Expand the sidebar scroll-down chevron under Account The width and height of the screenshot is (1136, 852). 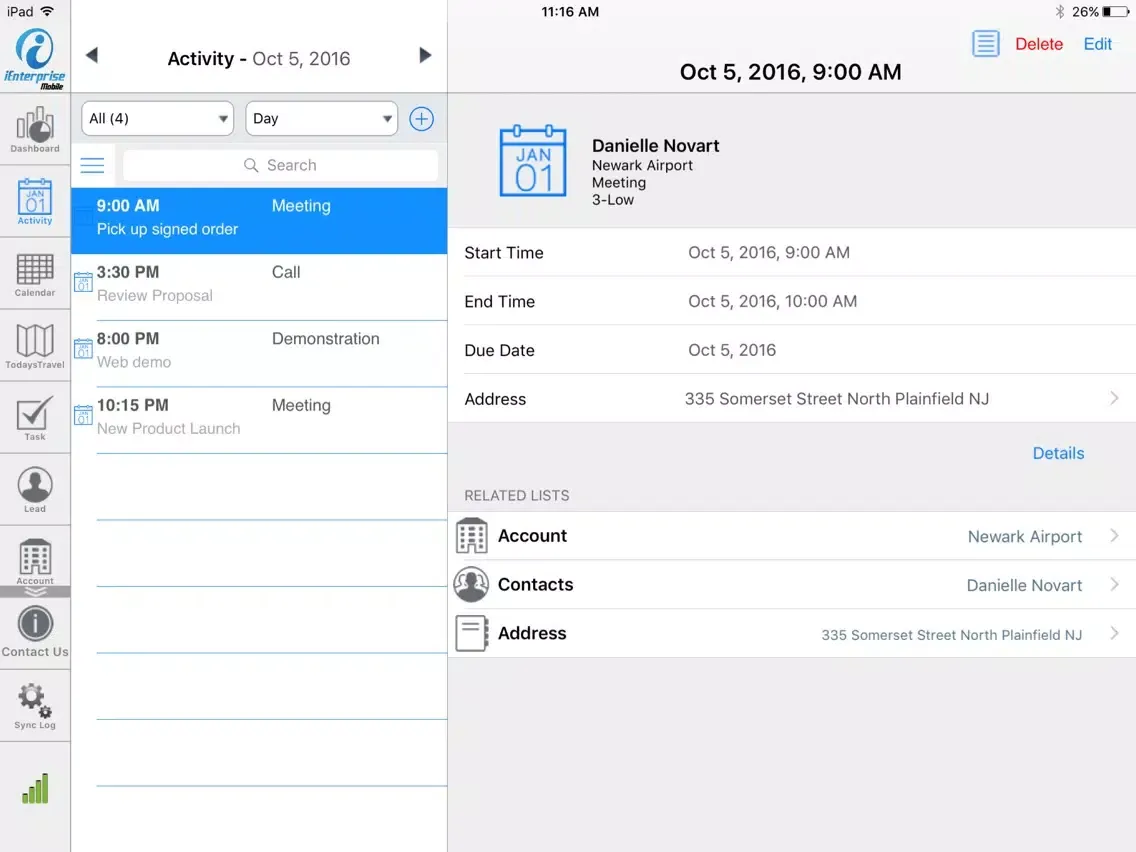tap(35, 592)
